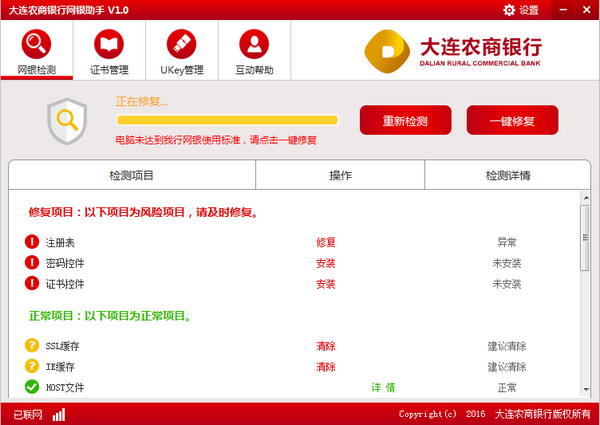Go to 互动帮助 tab
Screen dimensions: 600x425
click(254, 50)
